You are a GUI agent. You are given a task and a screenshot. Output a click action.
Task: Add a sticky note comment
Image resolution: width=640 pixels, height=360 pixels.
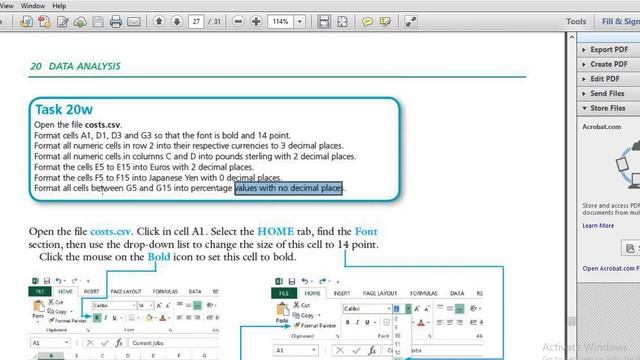[367, 22]
